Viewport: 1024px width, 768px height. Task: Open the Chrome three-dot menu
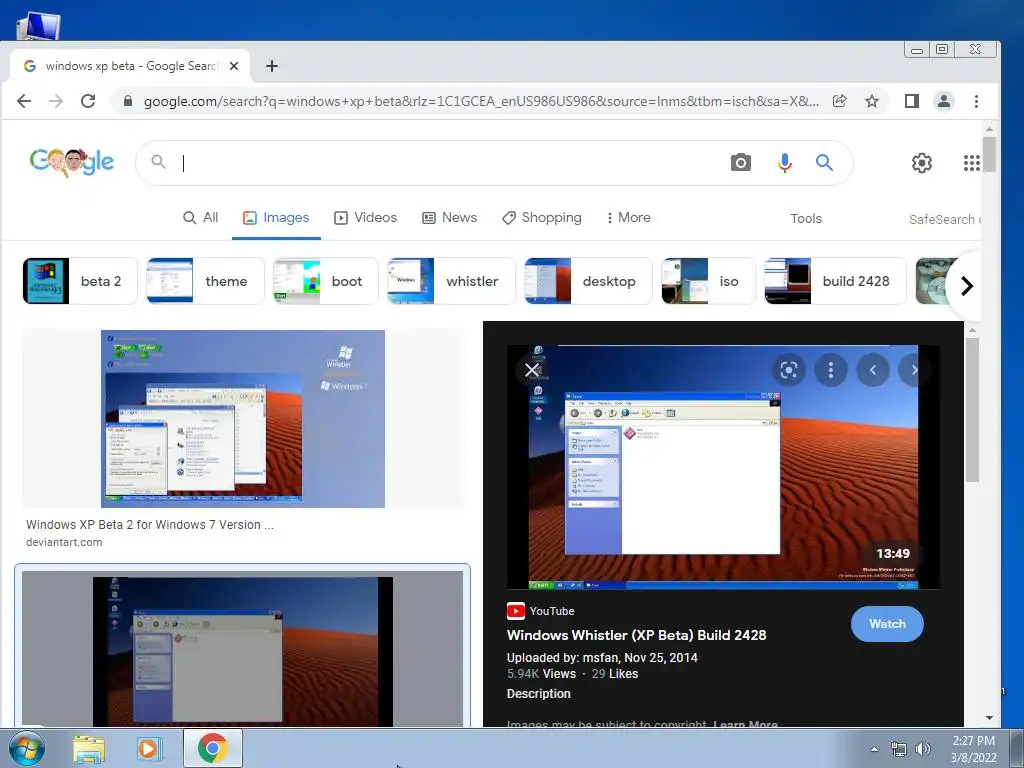click(x=976, y=101)
